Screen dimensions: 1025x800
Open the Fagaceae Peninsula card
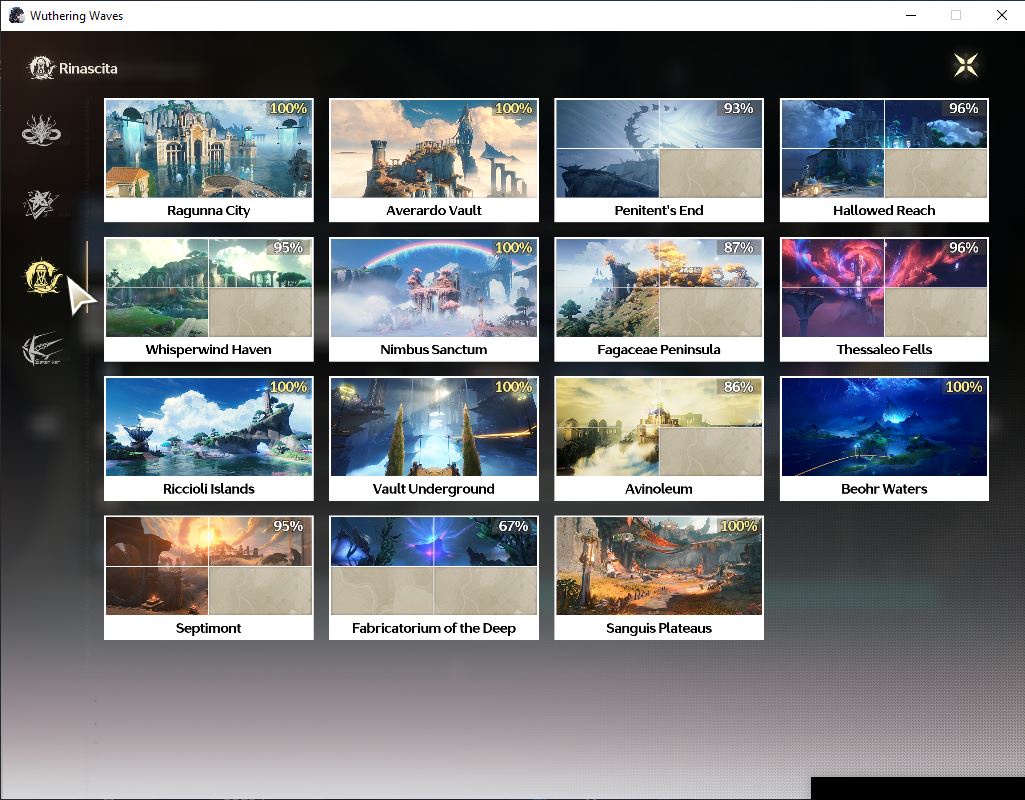point(659,299)
